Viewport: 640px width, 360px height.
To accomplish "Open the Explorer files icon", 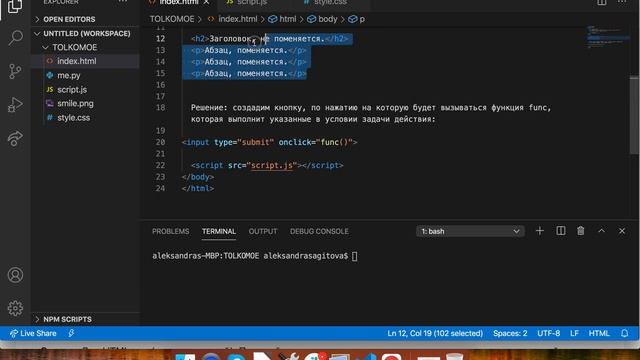I will pyautogui.click(x=16, y=6).
